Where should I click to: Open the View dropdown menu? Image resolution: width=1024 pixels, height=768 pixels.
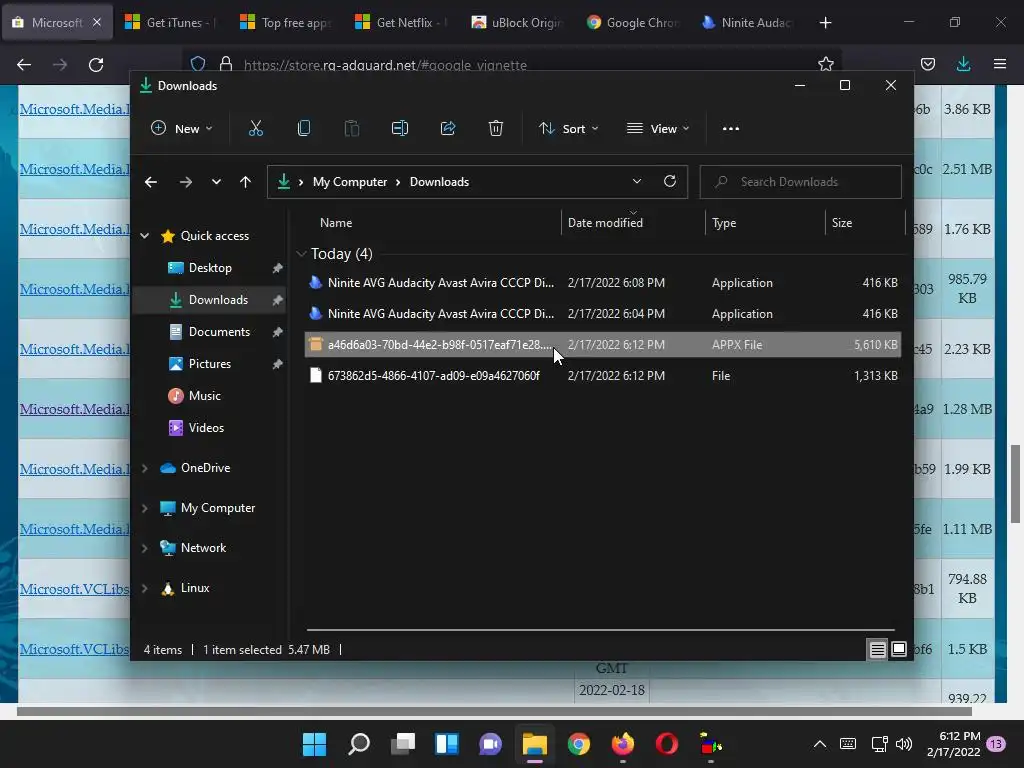pos(658,129)
